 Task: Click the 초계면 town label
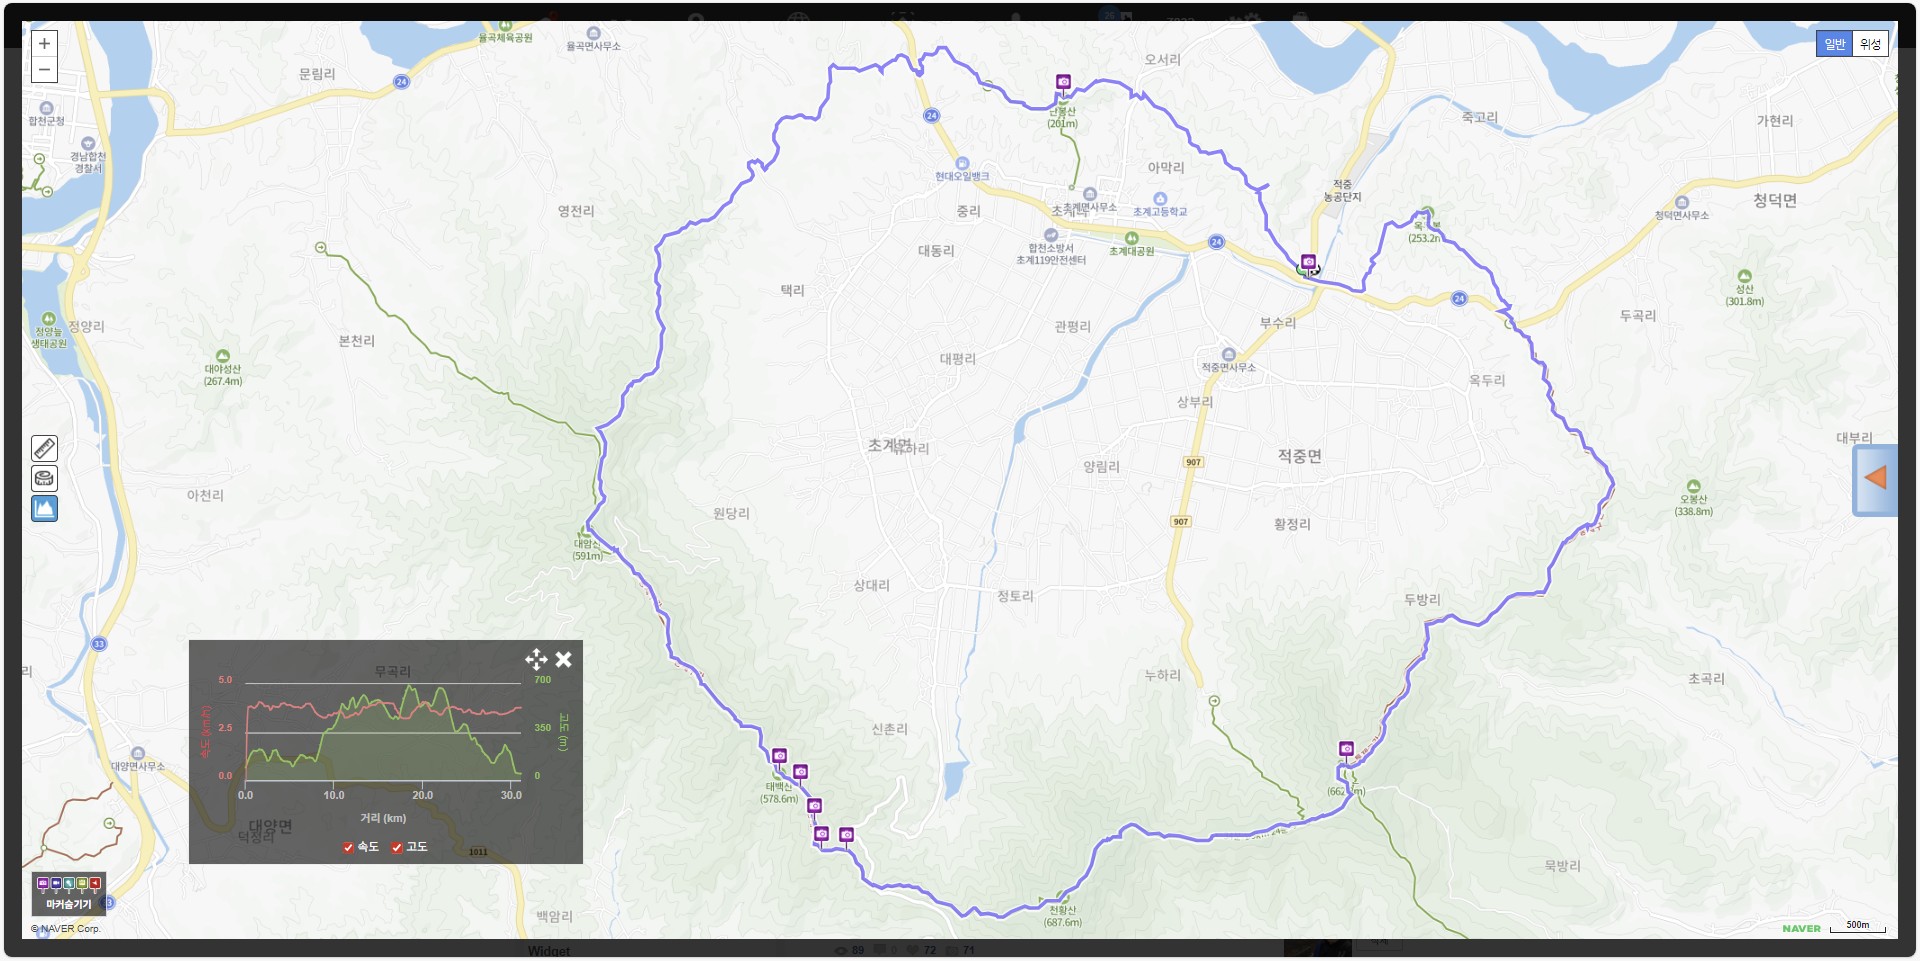[889, 445]
